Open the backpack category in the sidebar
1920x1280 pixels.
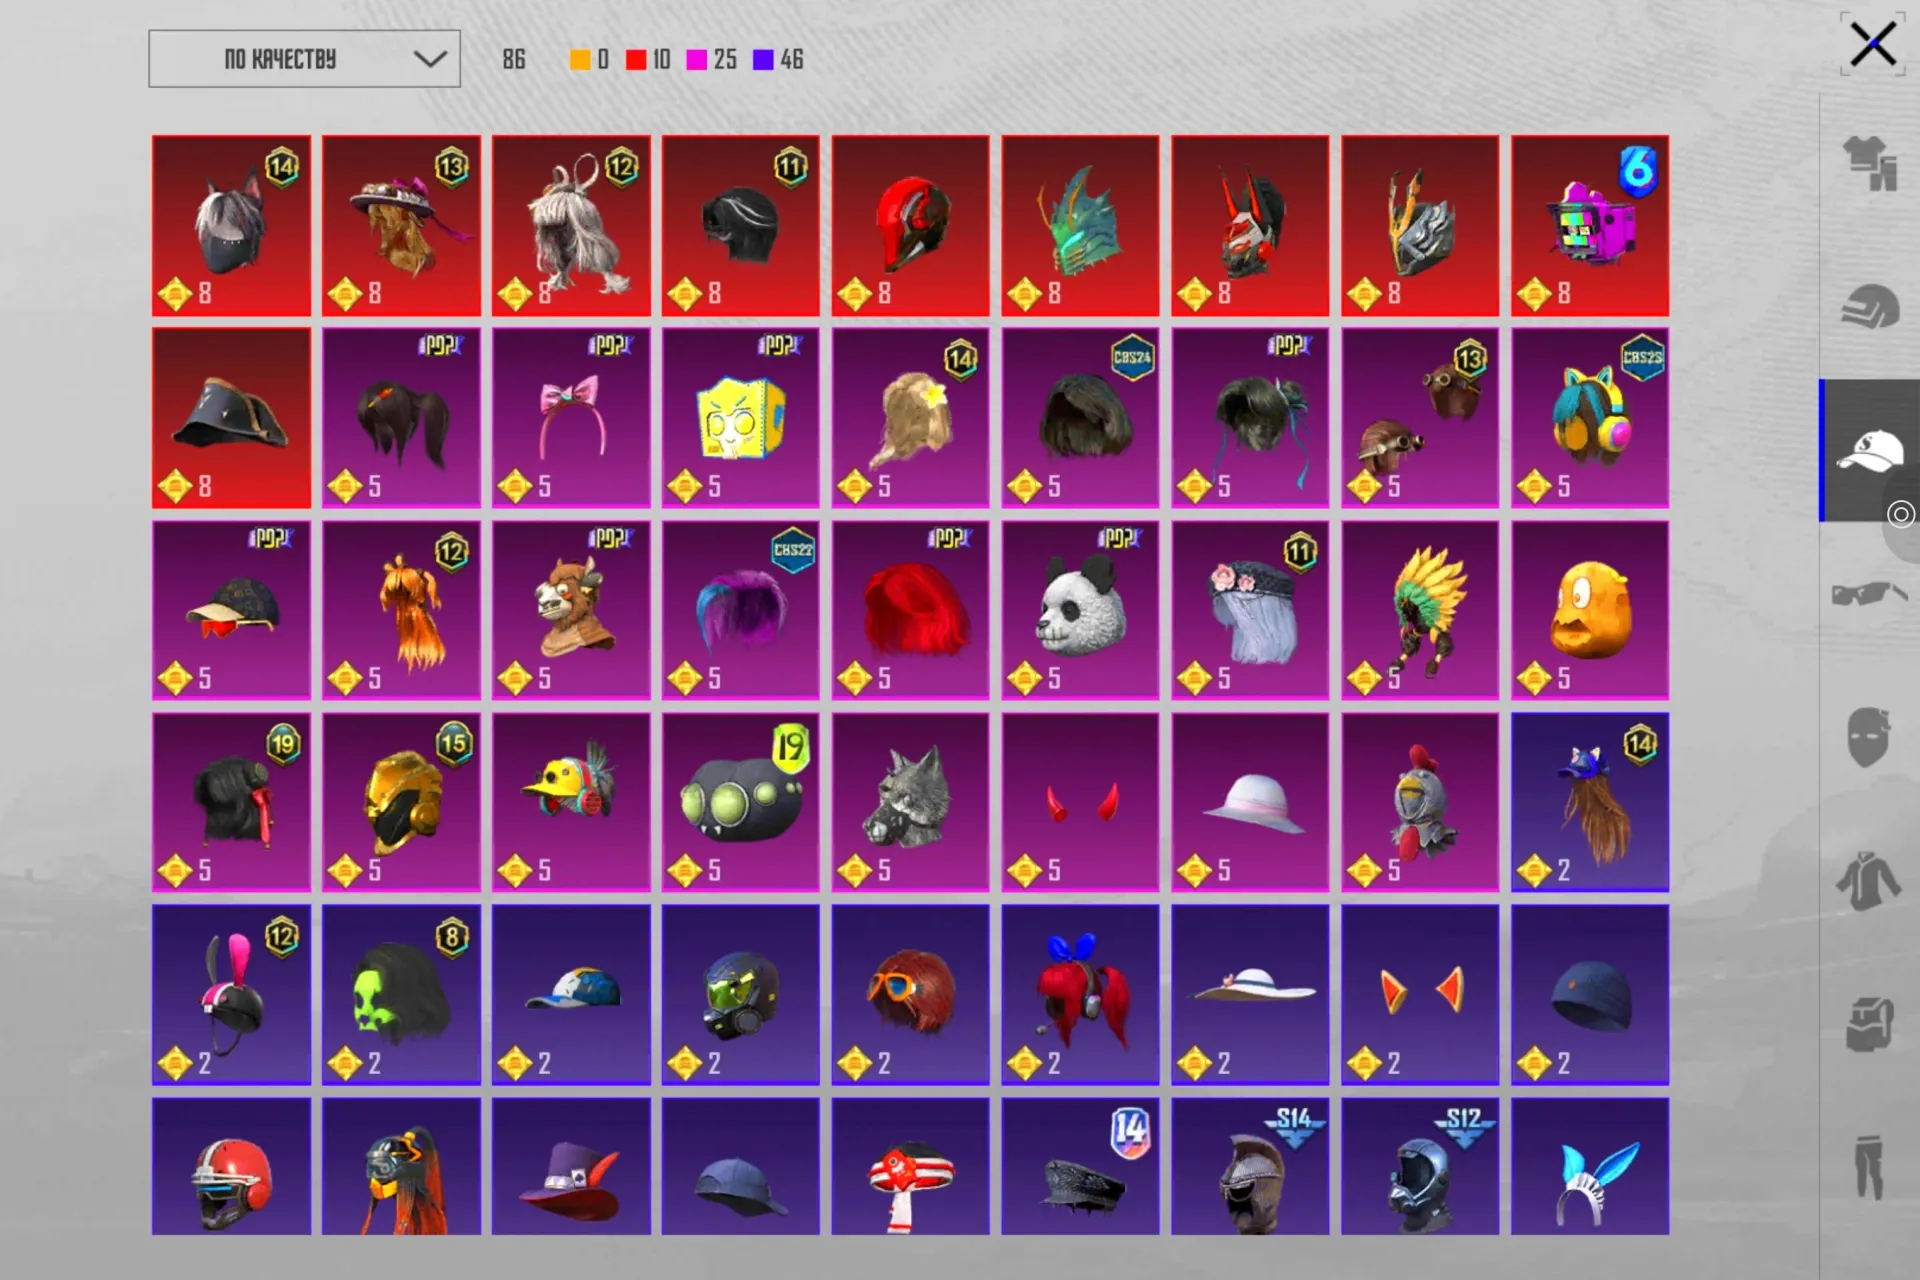[x=1868, y=1024]
